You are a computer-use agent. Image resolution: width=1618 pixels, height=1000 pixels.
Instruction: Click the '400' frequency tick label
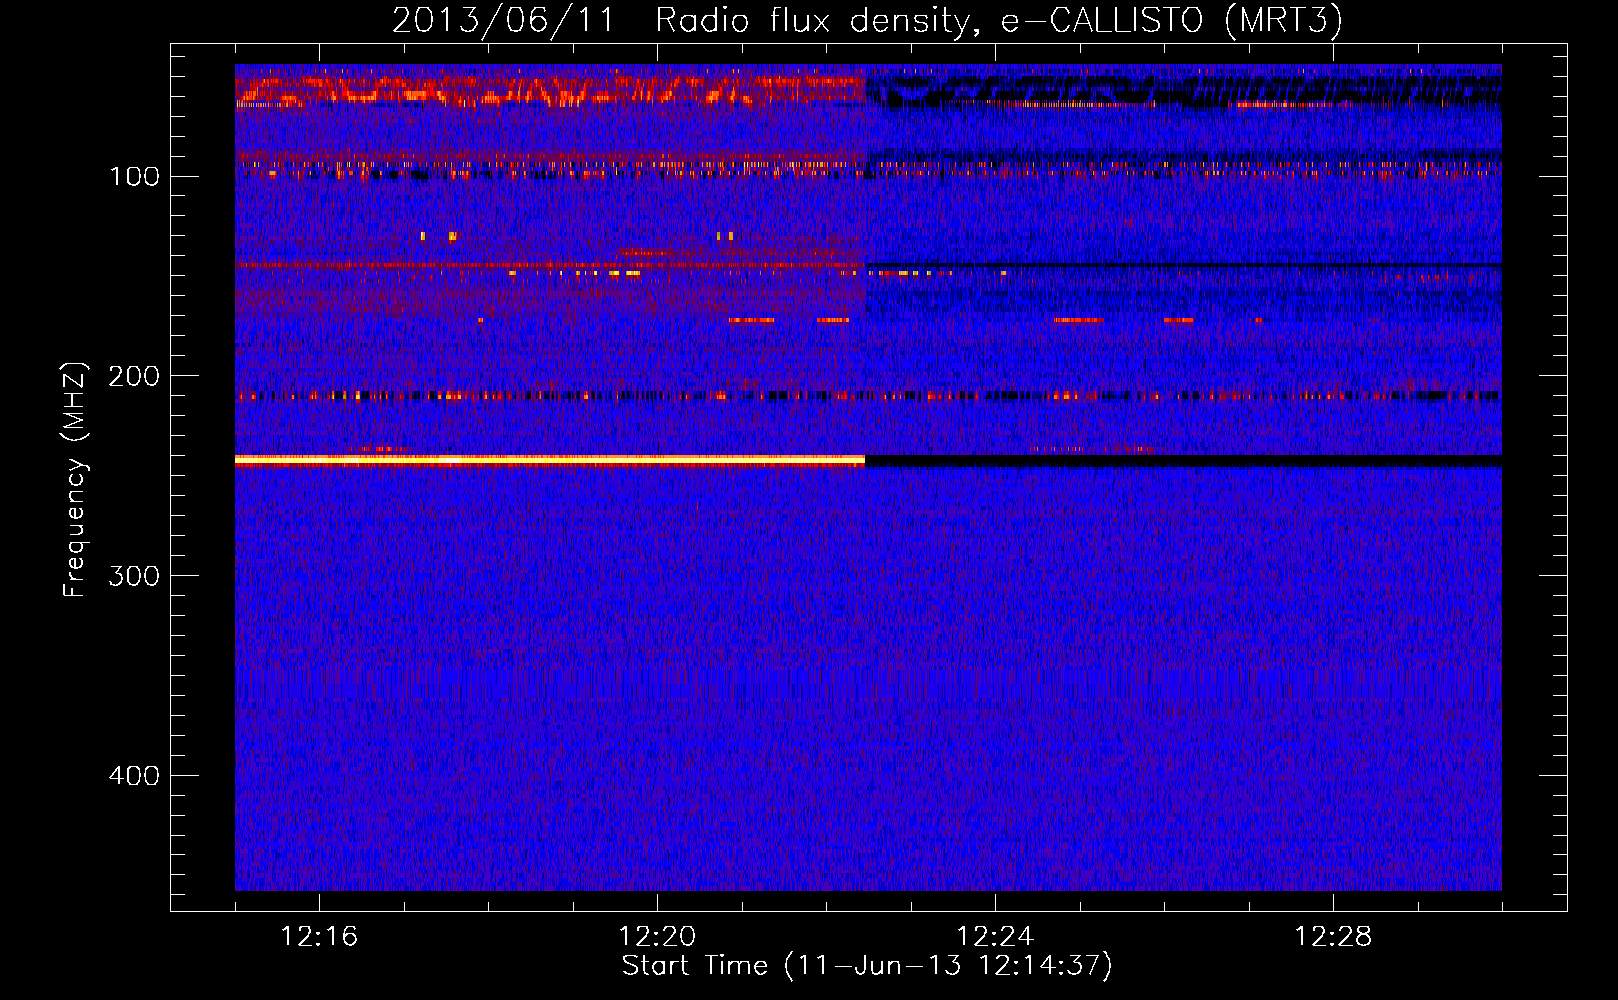tap(134, 776)
